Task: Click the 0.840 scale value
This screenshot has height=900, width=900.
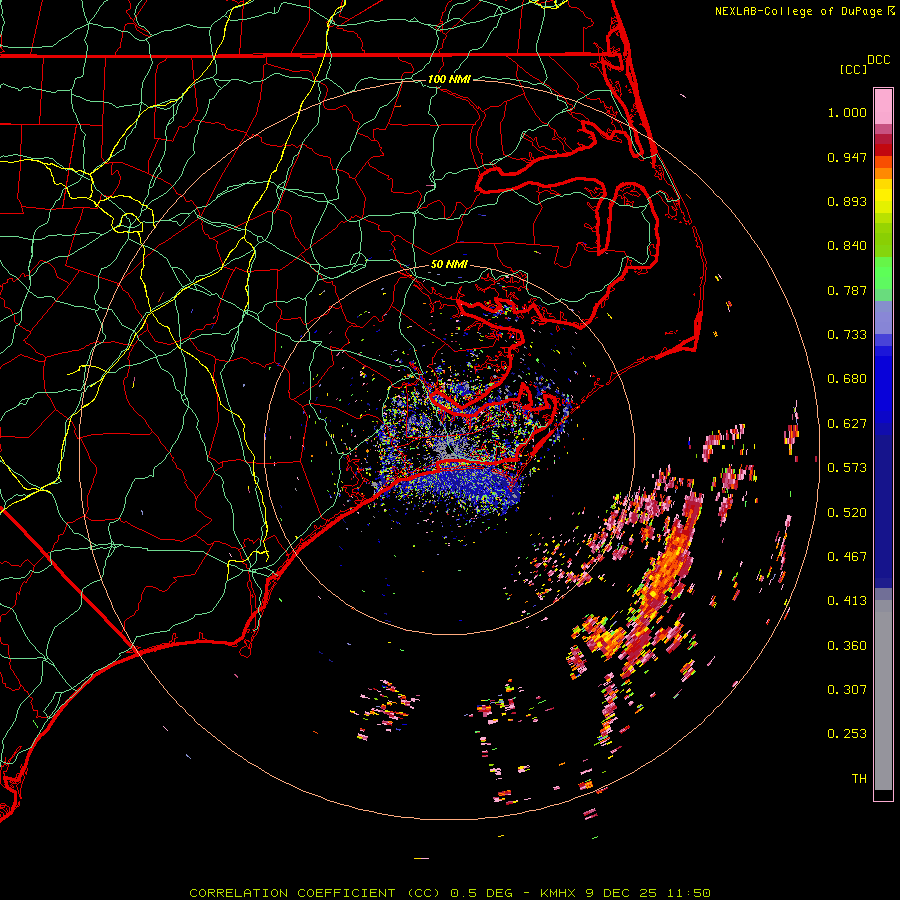Action: (x=847, y=246)
